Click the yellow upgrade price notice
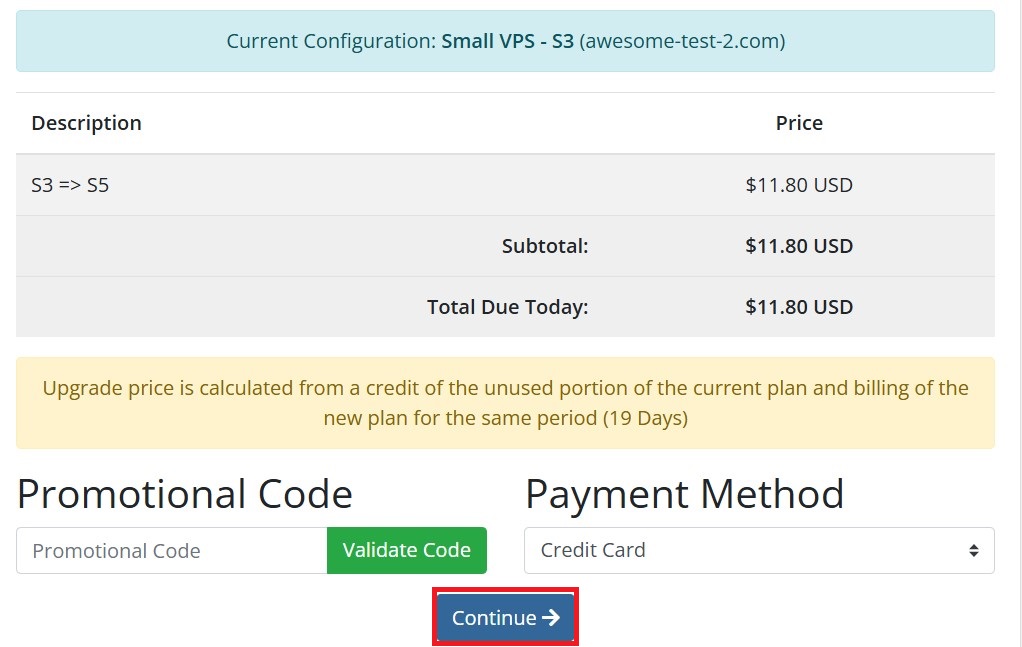The height and width of the screenshot is (647, 1022). pyautogui.click(x=505, y=403)
